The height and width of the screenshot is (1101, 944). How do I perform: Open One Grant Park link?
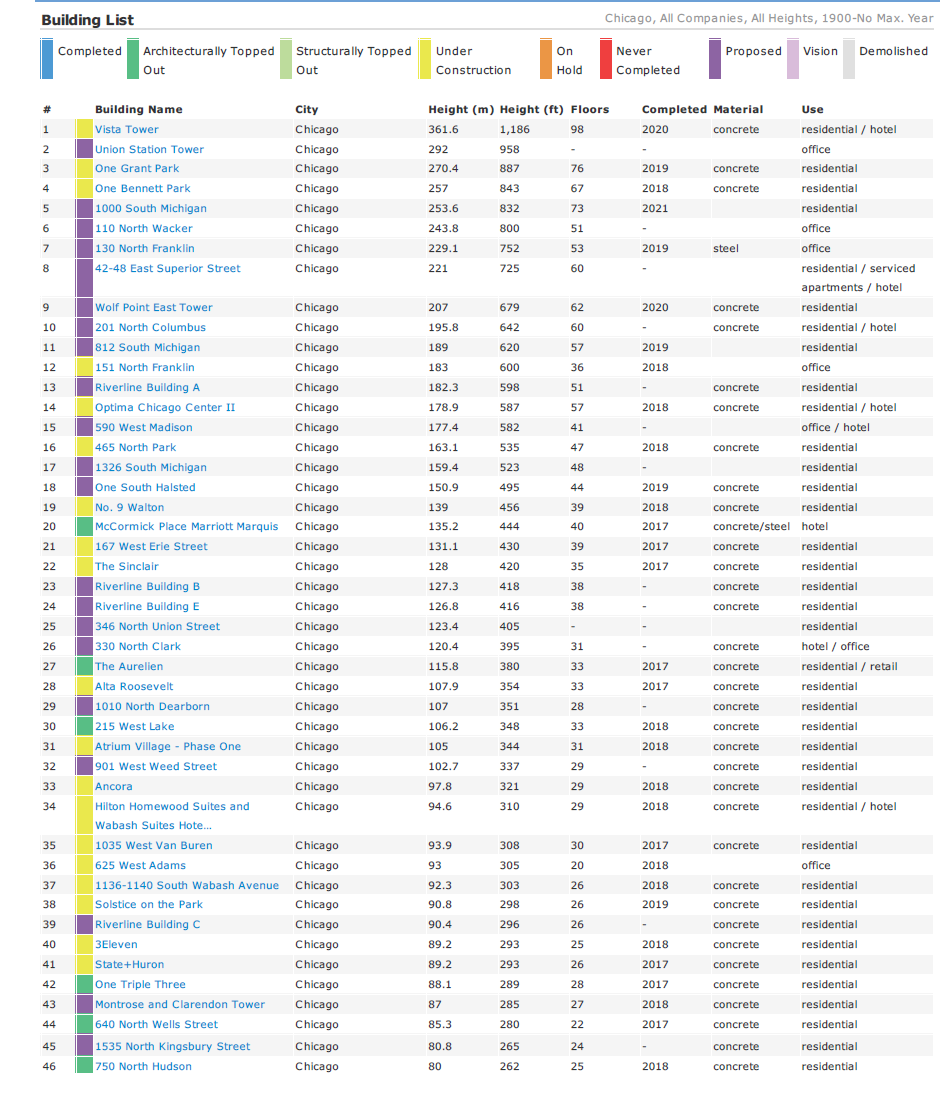coord(137,169)
